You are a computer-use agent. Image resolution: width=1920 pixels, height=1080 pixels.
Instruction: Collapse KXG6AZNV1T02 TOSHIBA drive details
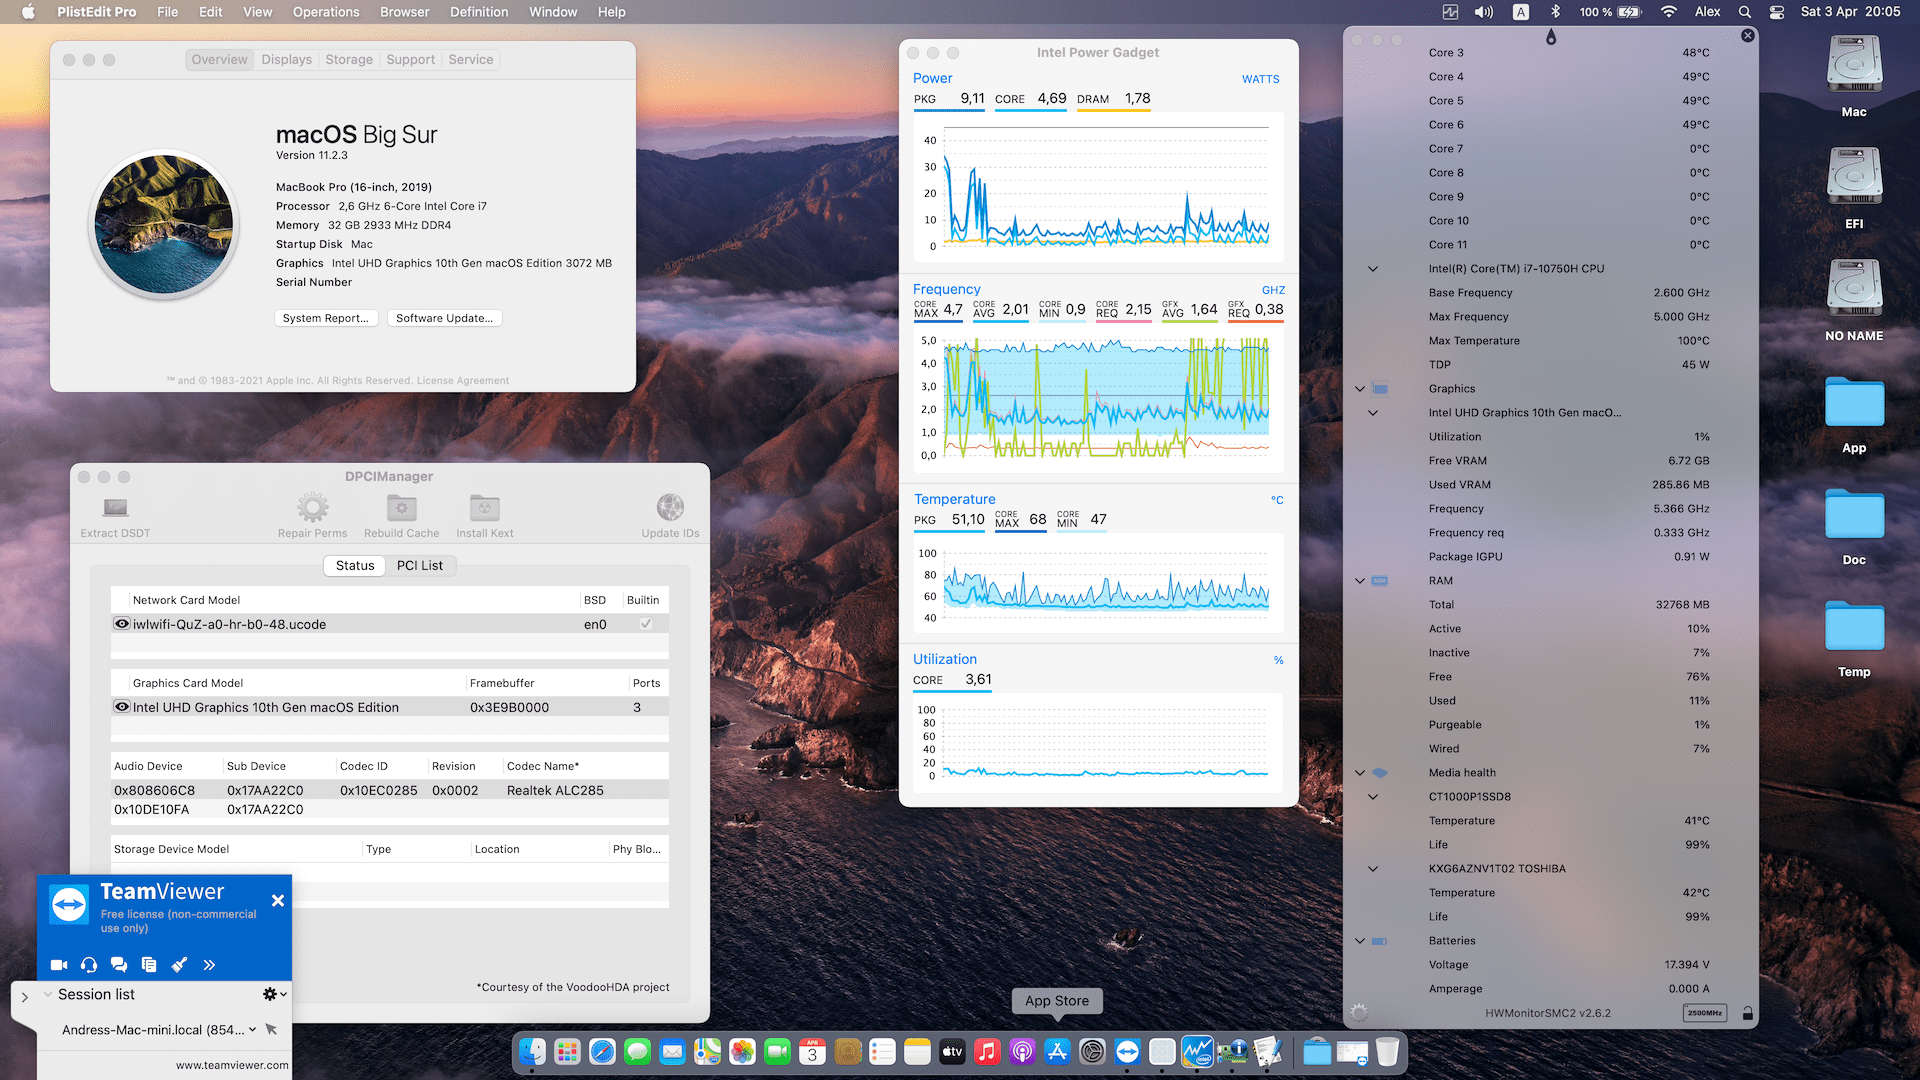[x=1373, y=869]
